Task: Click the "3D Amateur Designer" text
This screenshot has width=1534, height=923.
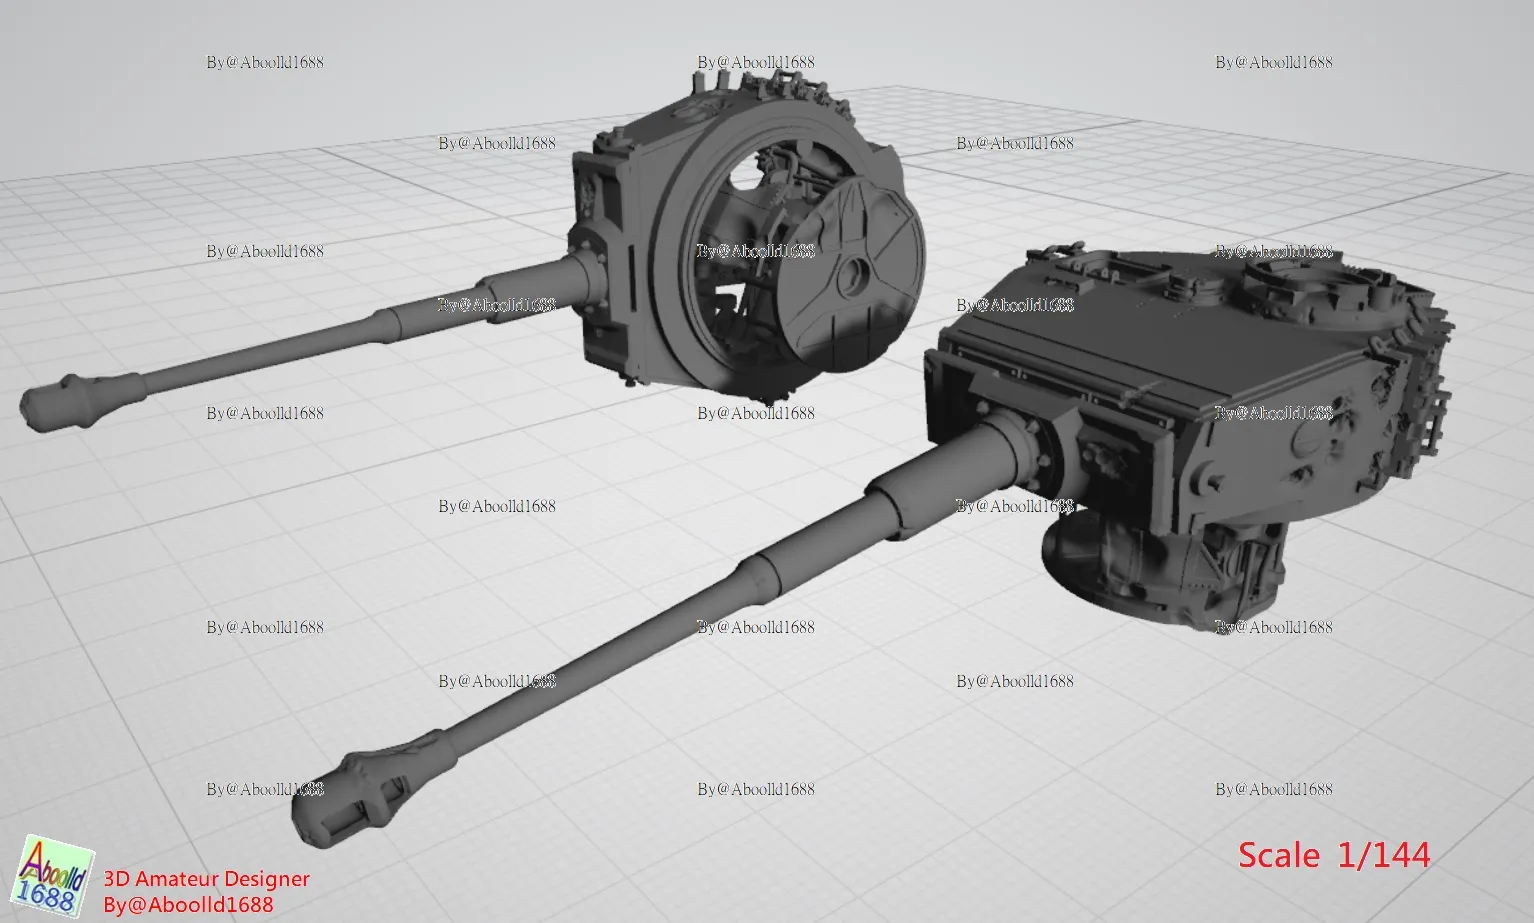Action: click(x=207, y=879)
